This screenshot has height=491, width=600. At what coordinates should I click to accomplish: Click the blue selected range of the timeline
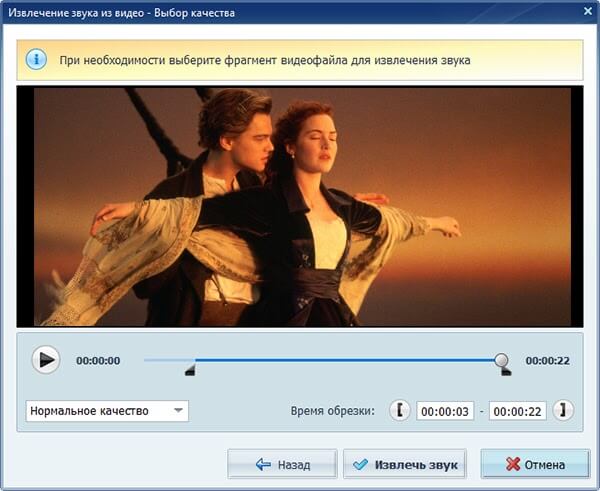(344, 360)
